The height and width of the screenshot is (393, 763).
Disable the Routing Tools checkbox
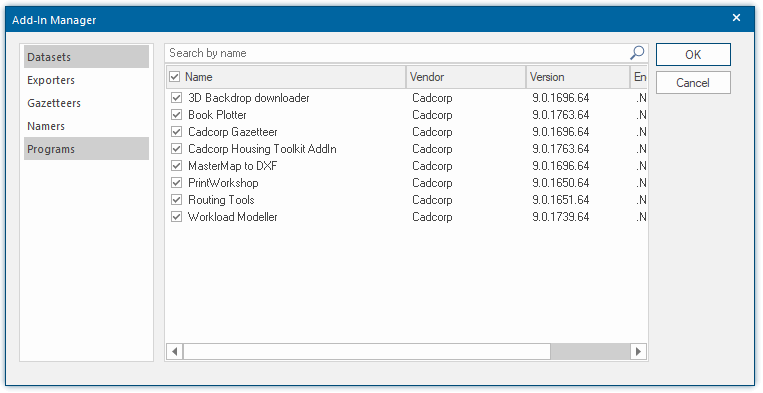[x=176, y=200]
